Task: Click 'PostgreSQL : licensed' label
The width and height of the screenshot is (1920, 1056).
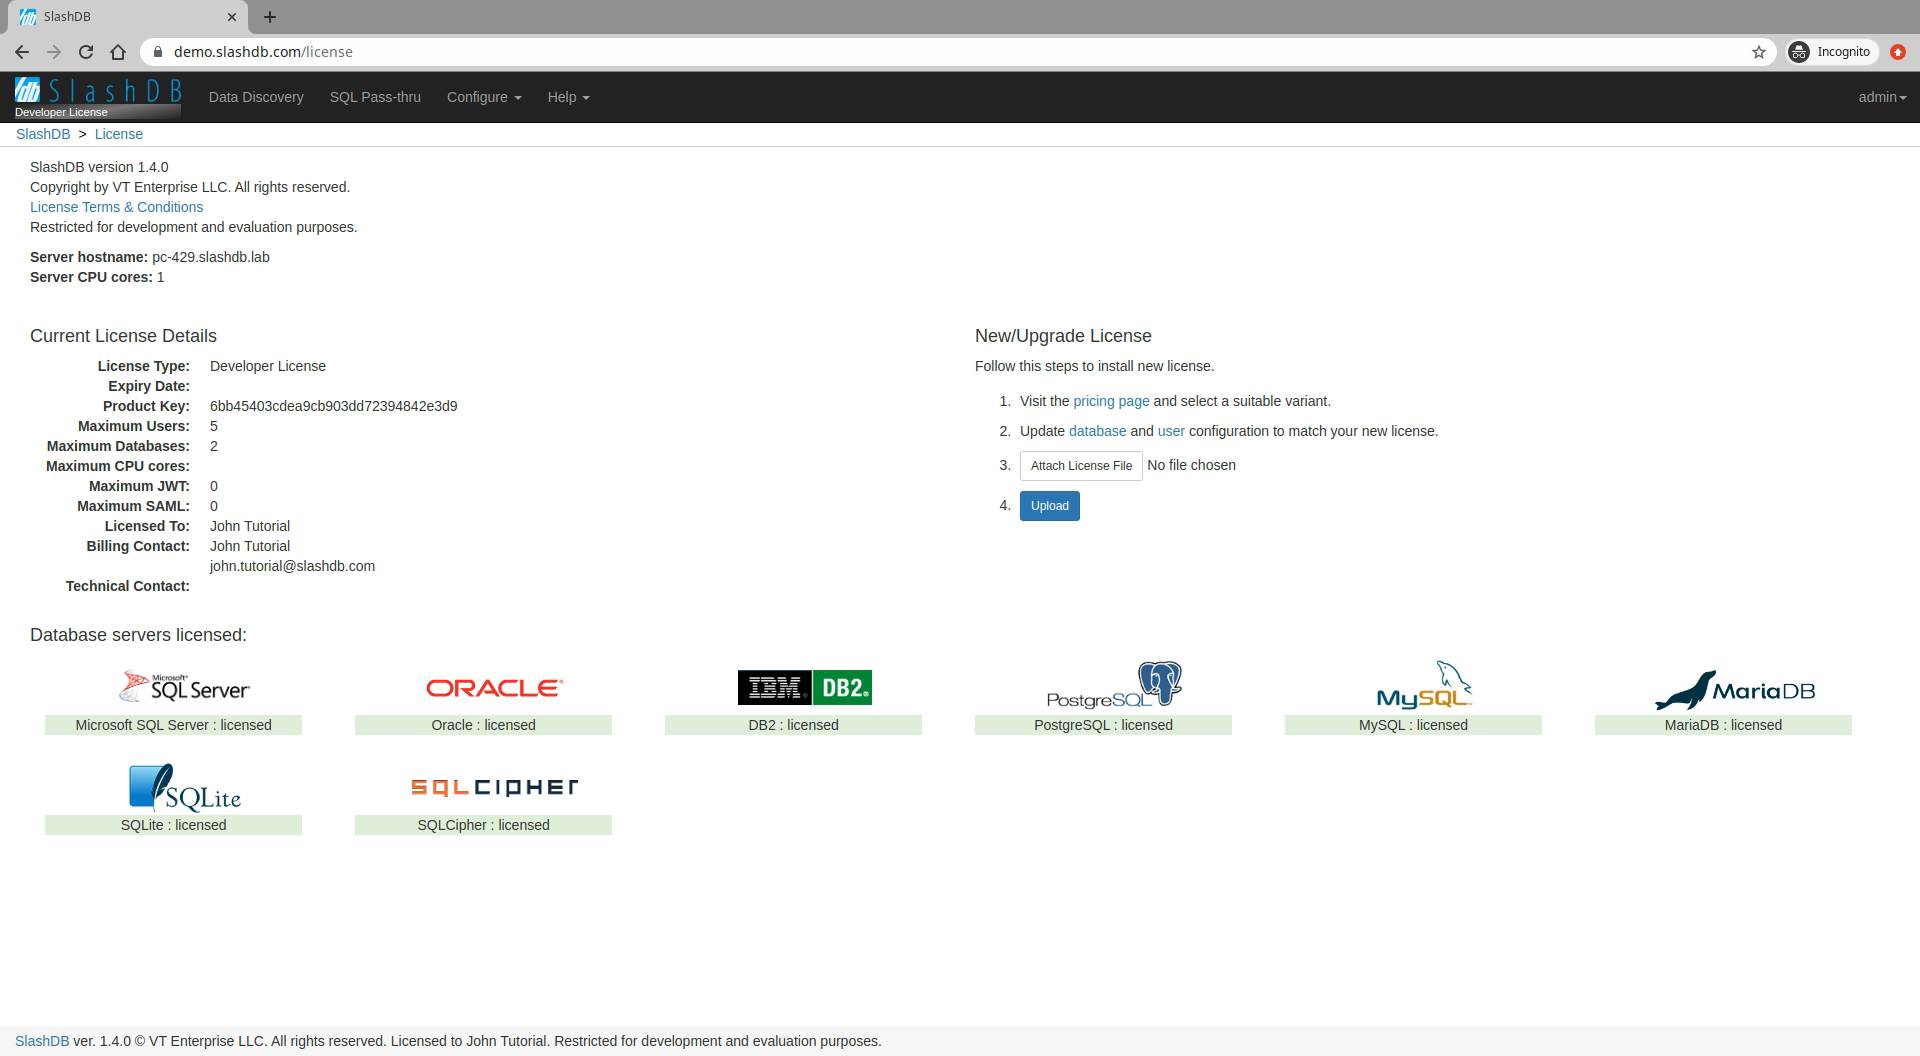Action: (1103, 725)
